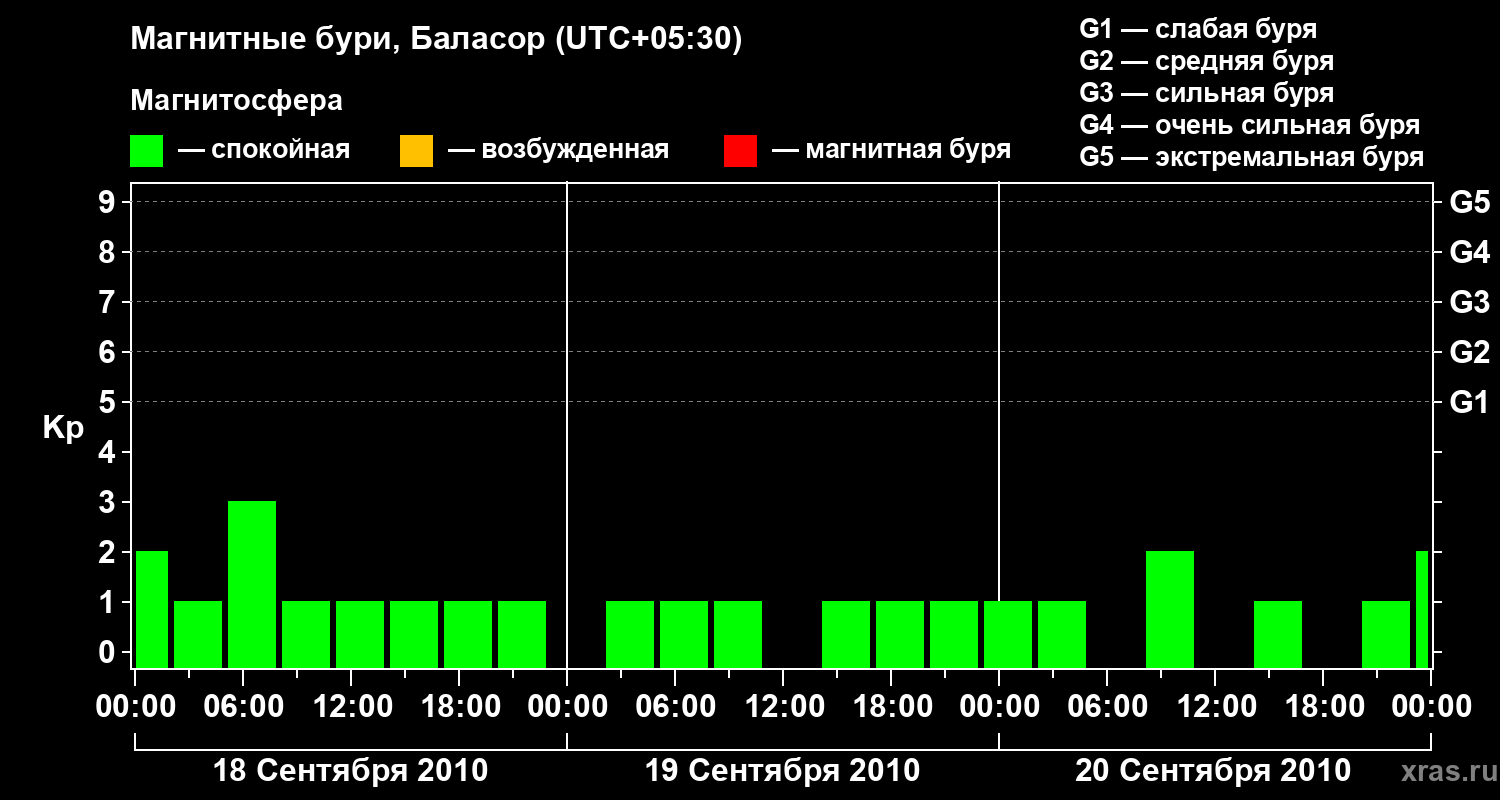Click the wide Kp 2 bar on 20 September
Screen dimensions: 1500x800
(x=1170, y=609)
